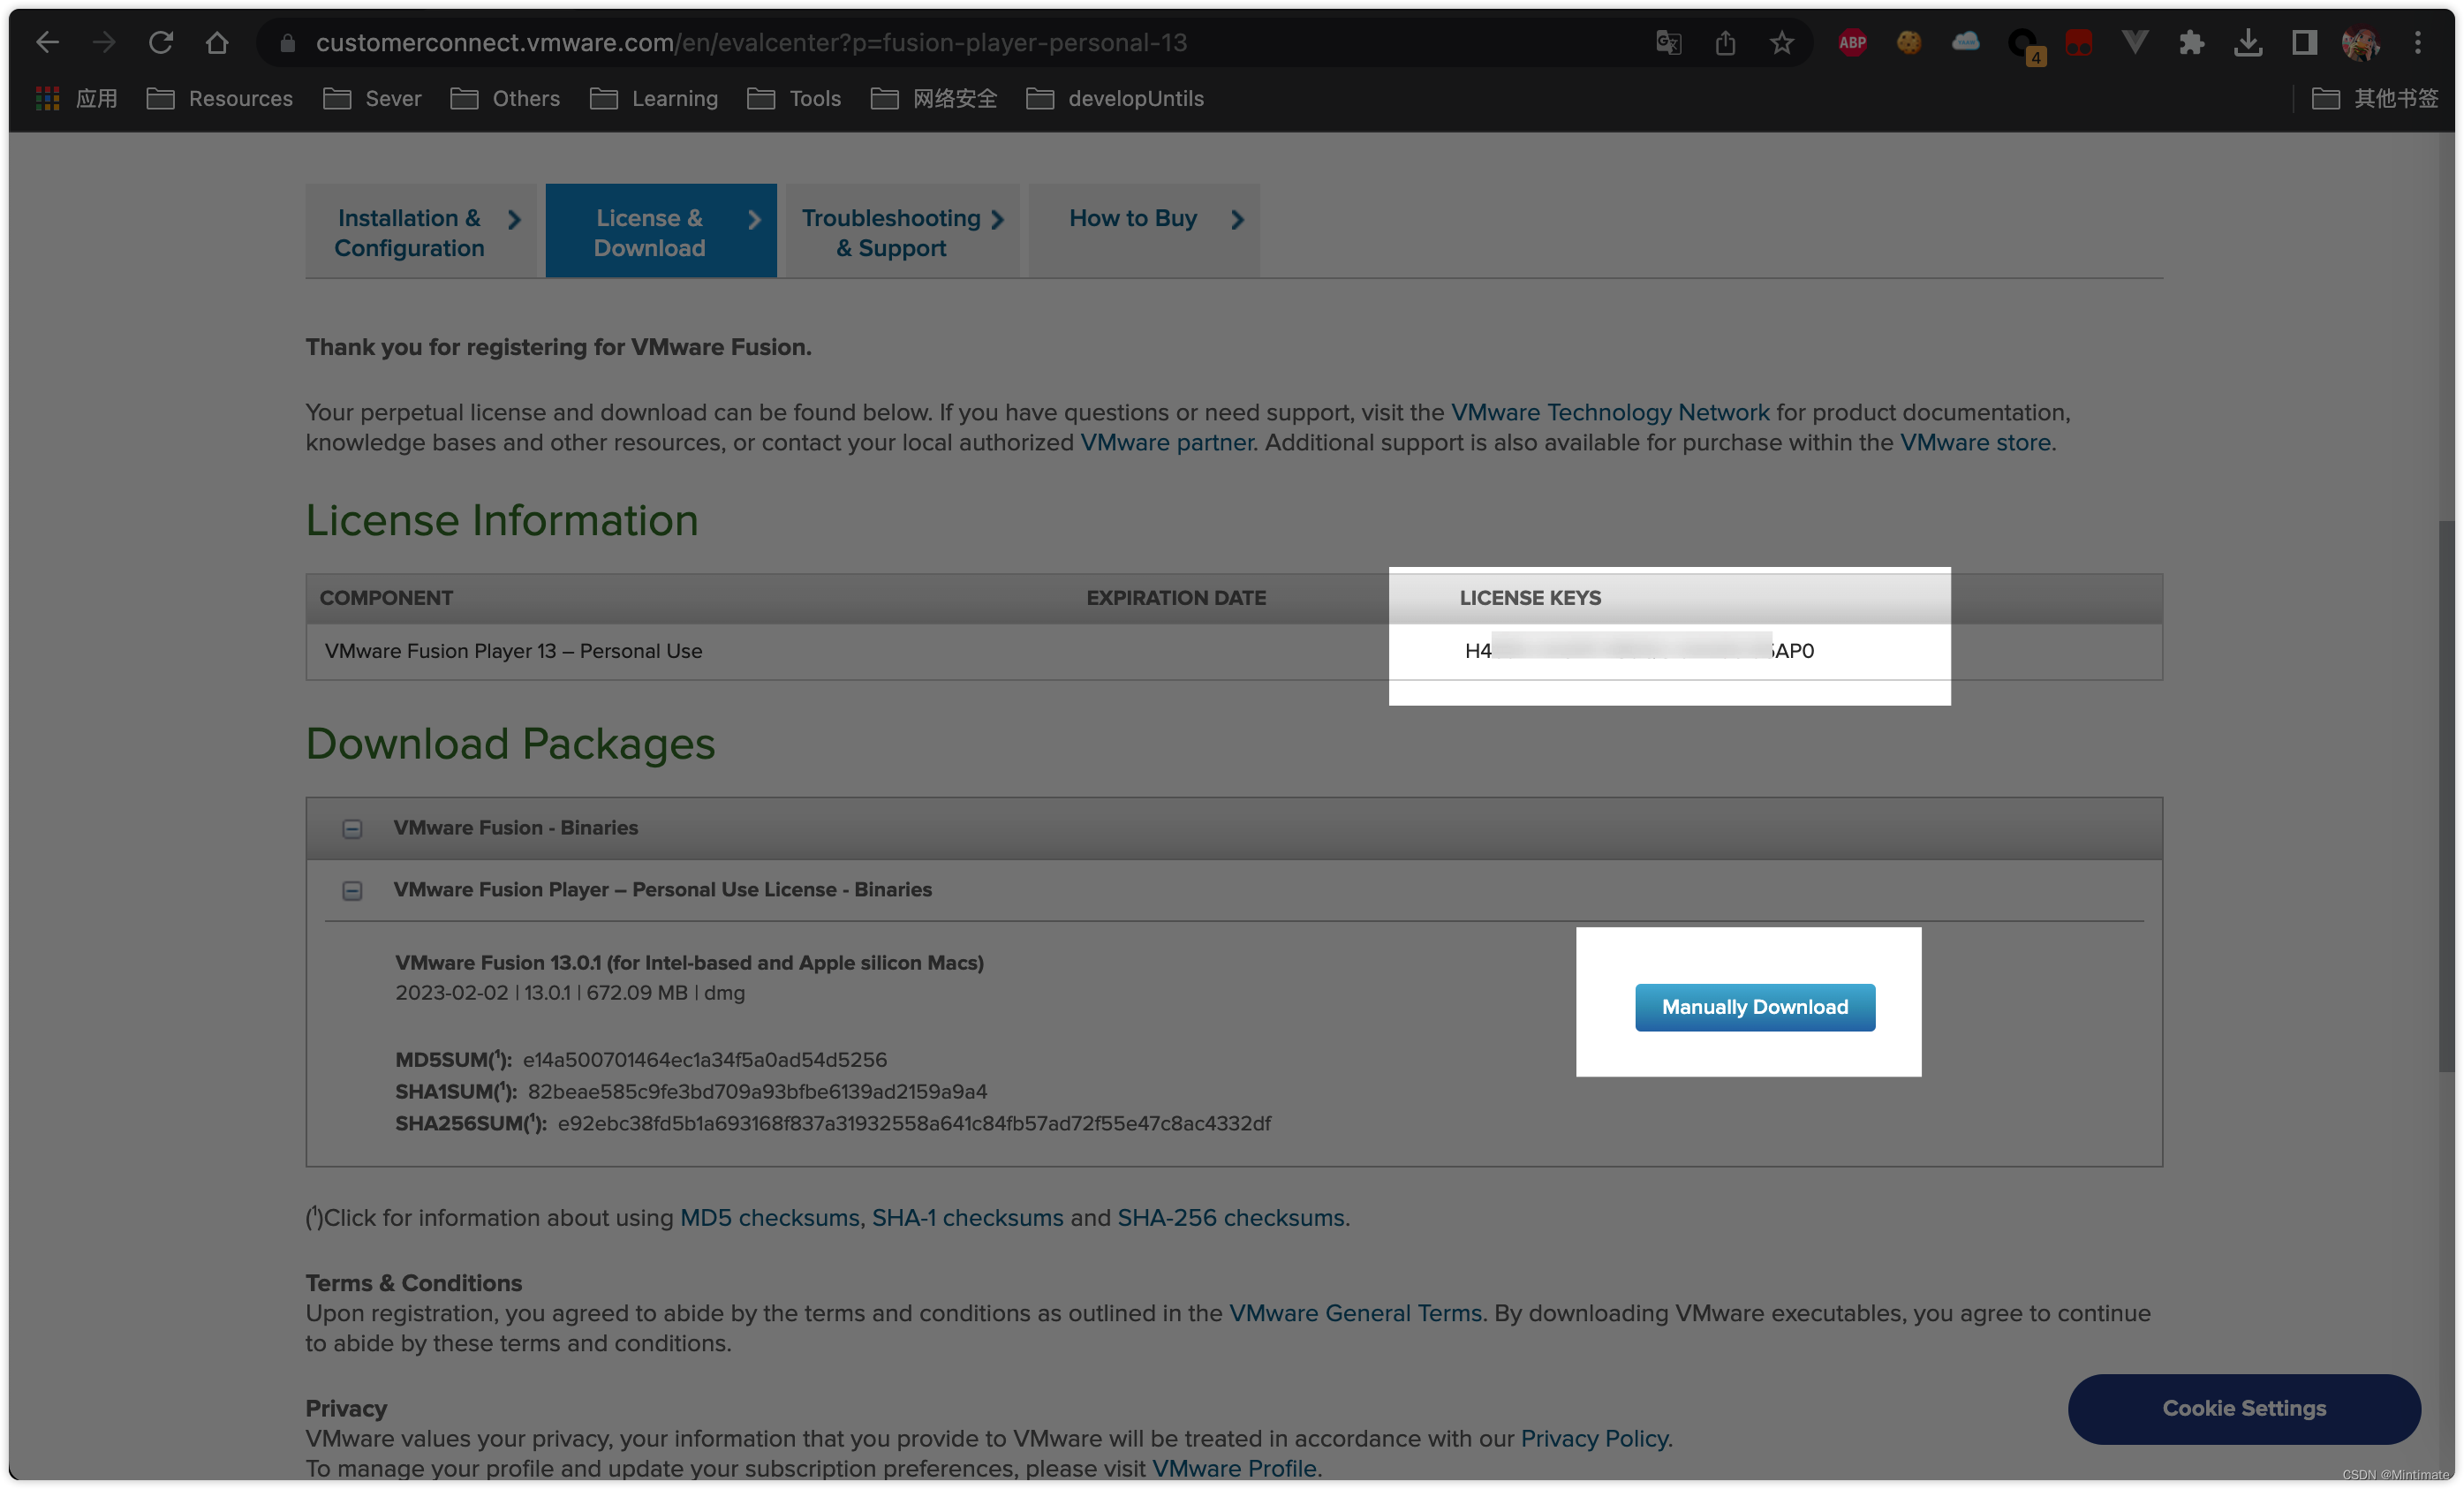The image size is (2464, 1489).
Task: Open the translate page icon
Action: 1668,43
